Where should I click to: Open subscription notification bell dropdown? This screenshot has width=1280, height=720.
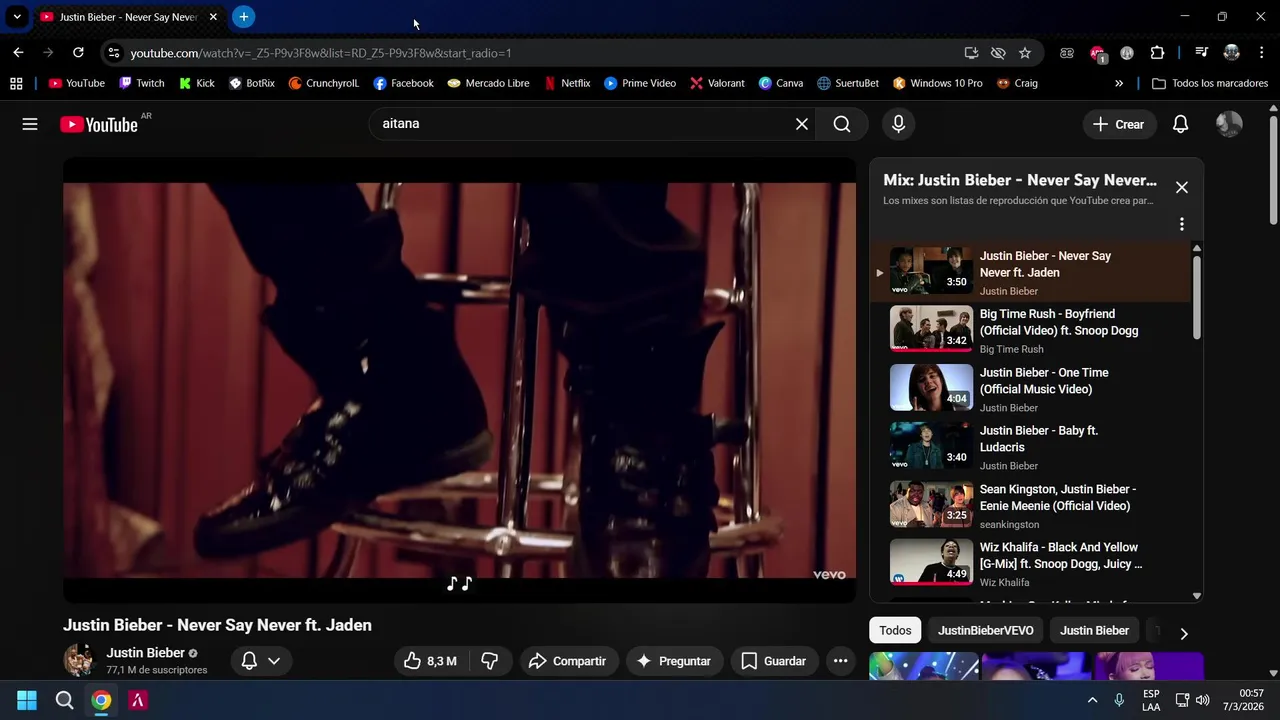260,661
